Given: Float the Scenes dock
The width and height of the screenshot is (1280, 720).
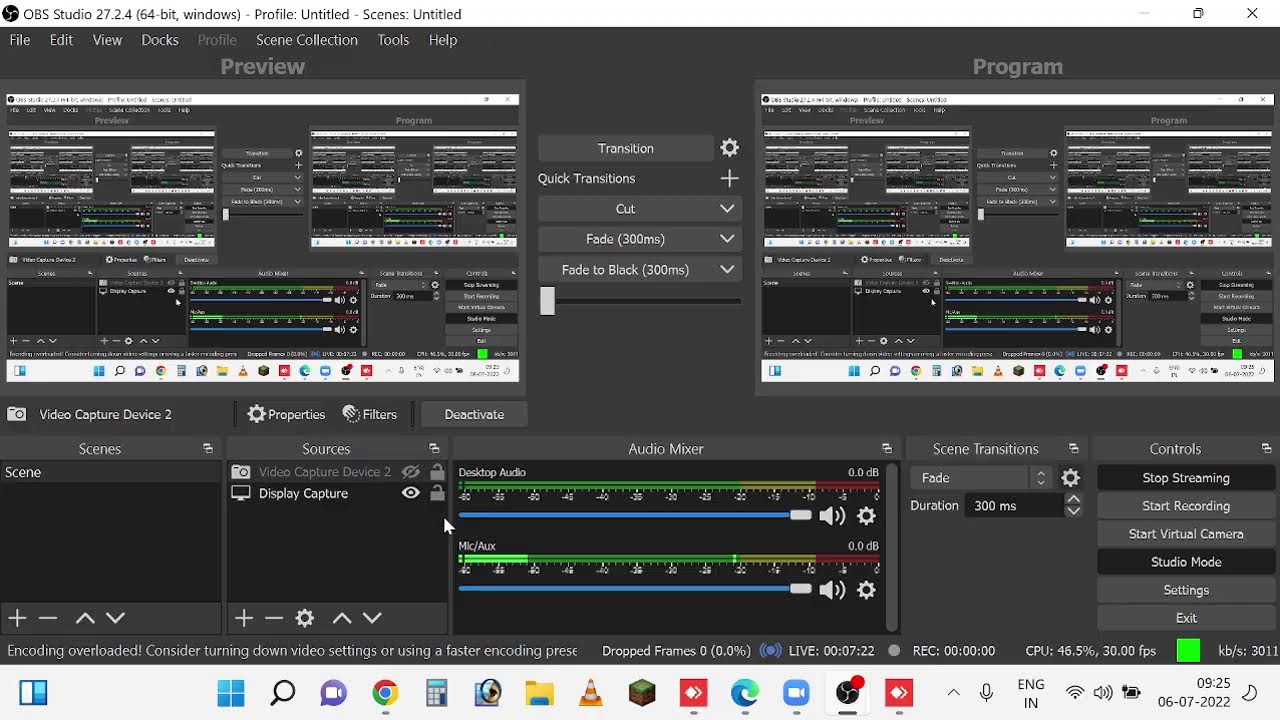Looking at the screenshot, I should (208, 449).
